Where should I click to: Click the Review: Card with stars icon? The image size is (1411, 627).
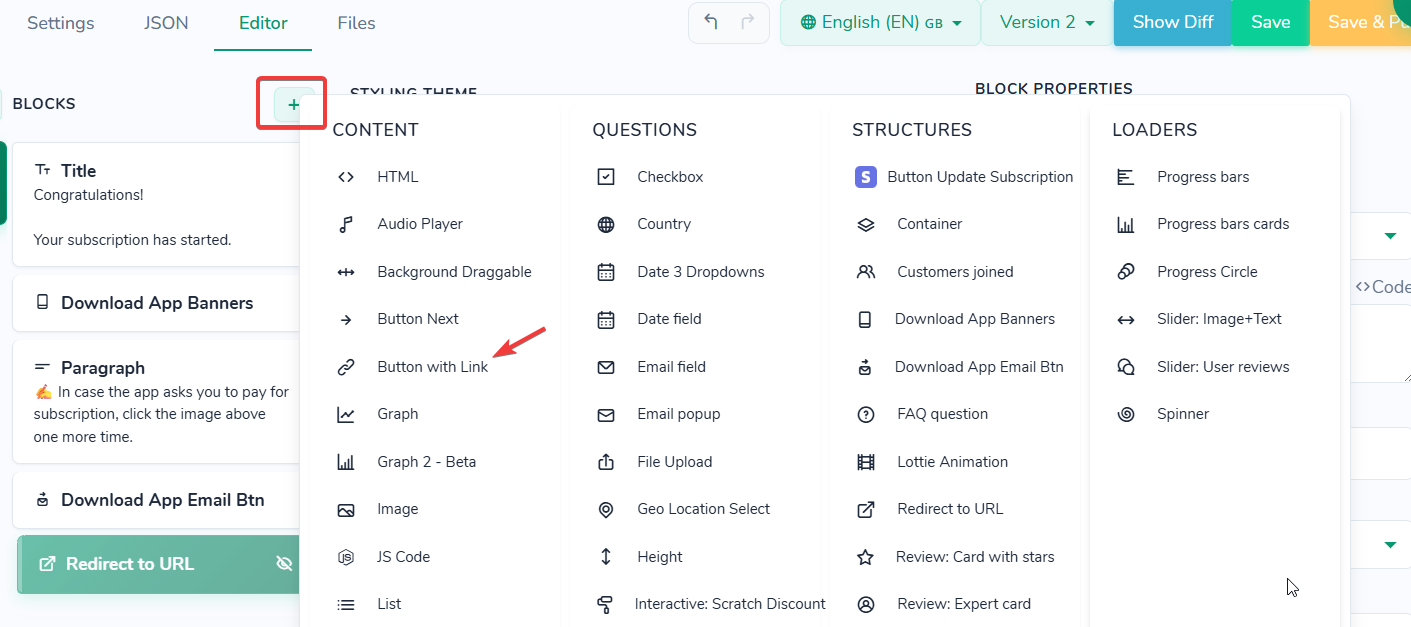pos(866,557)
